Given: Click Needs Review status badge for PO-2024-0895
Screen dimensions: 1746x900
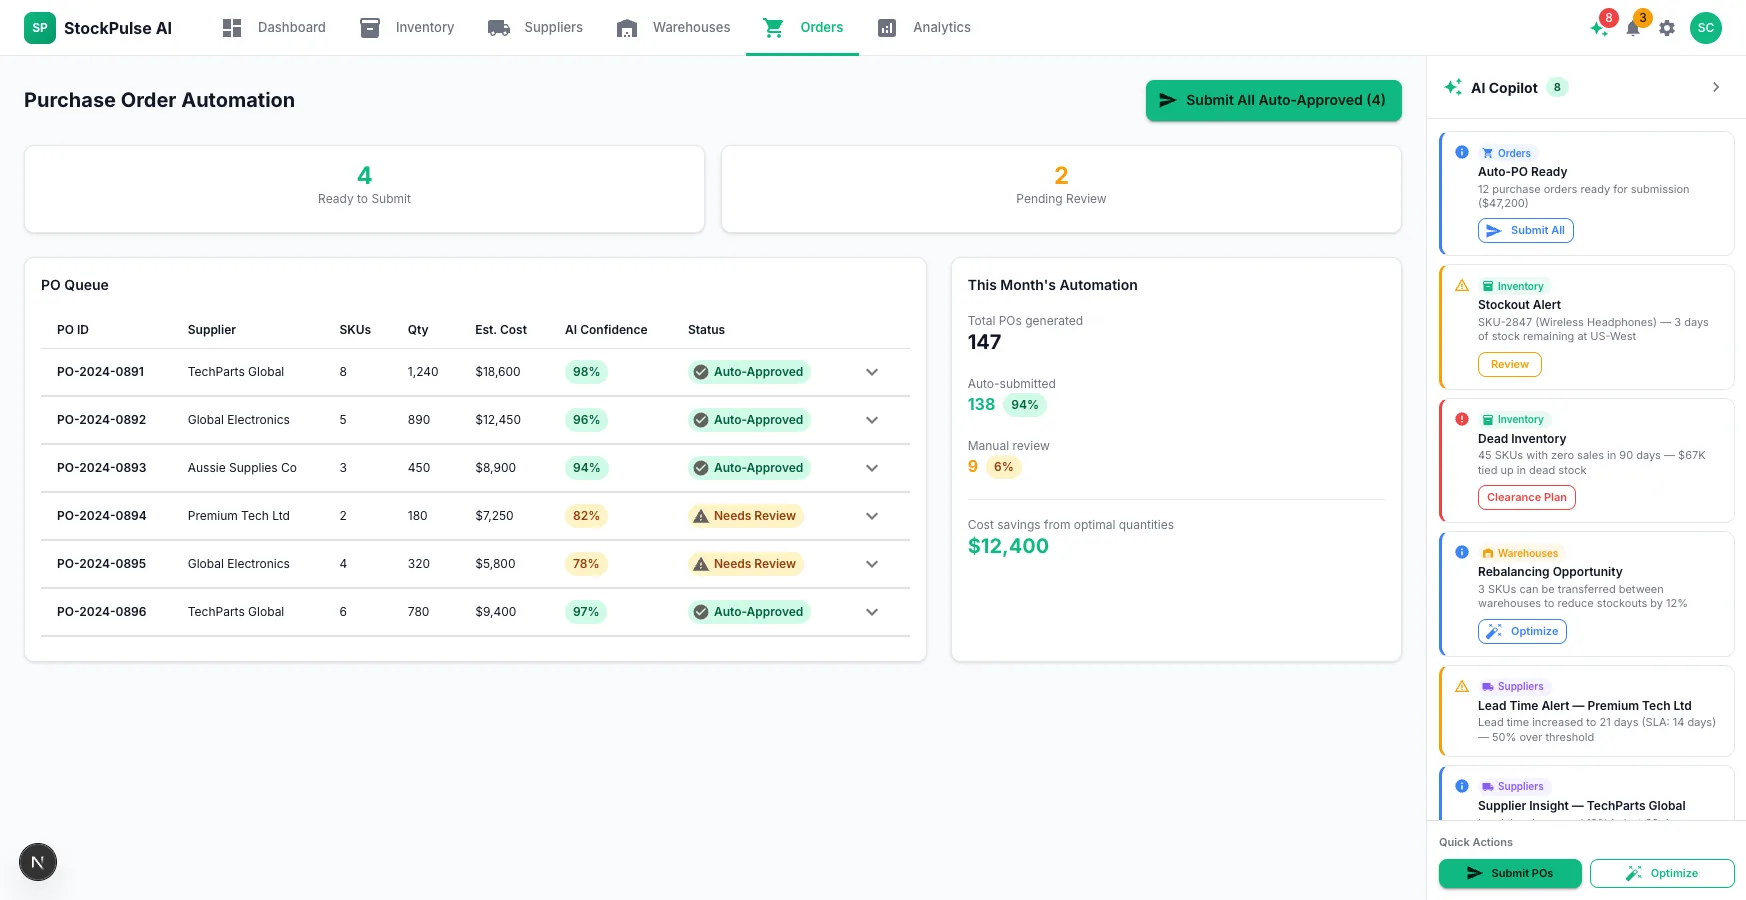Looking at the screenshot, I should (746, 564).
